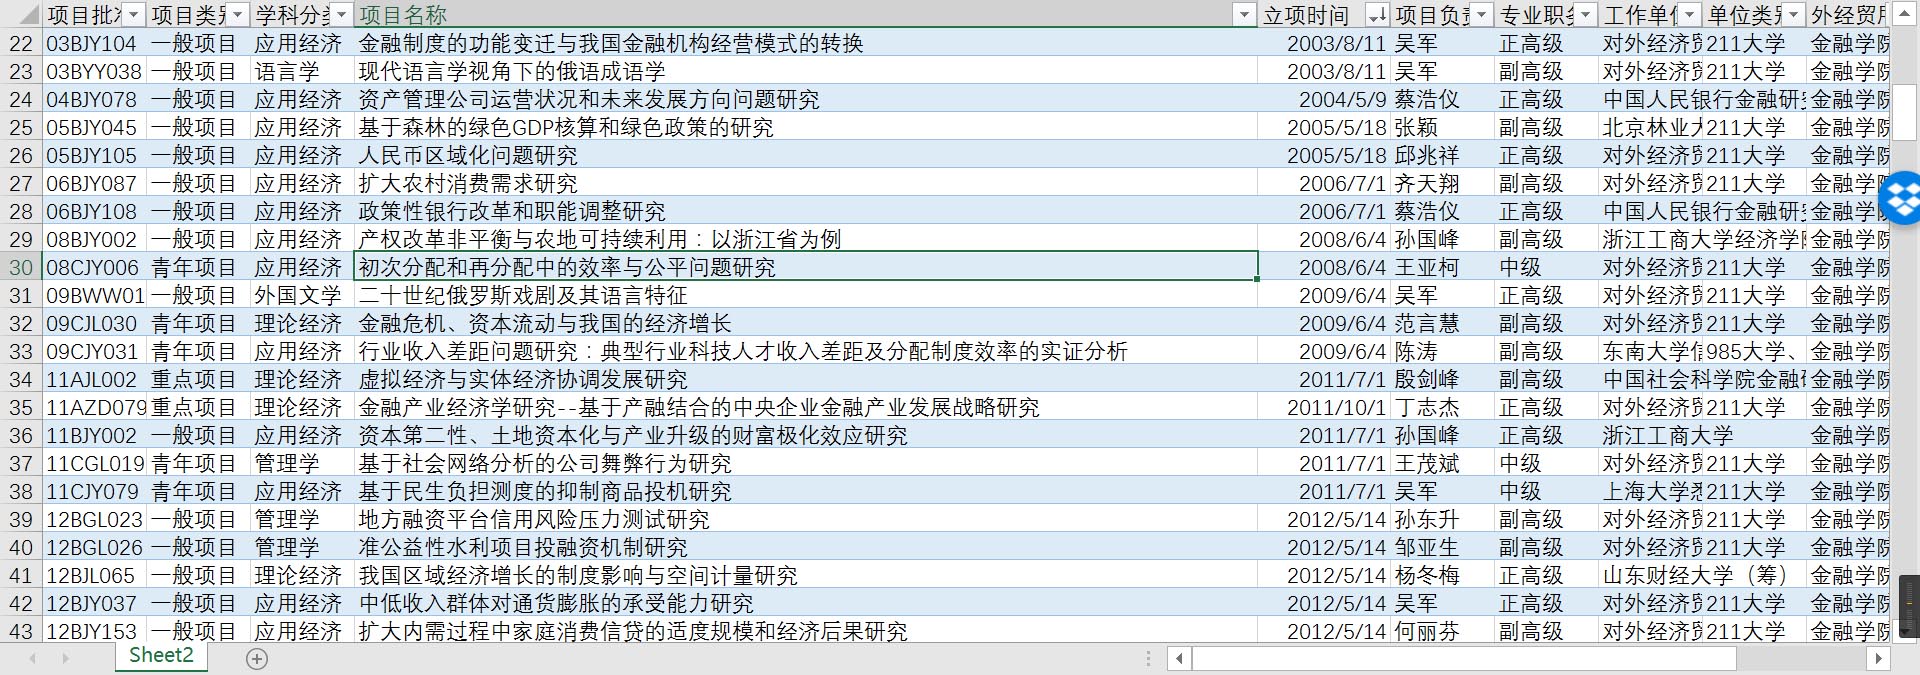Select cell 12BJL065

[x=93, y=575]
